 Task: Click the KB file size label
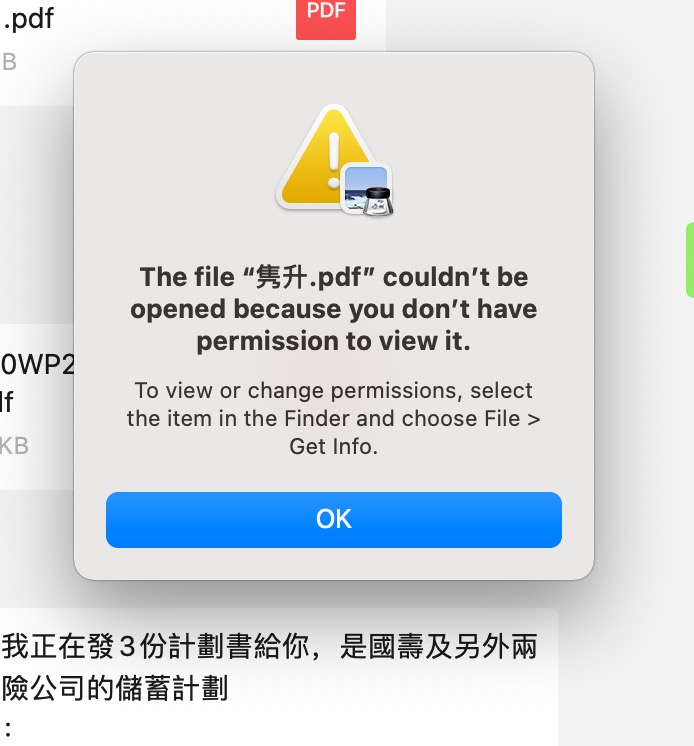pos(14,446)
